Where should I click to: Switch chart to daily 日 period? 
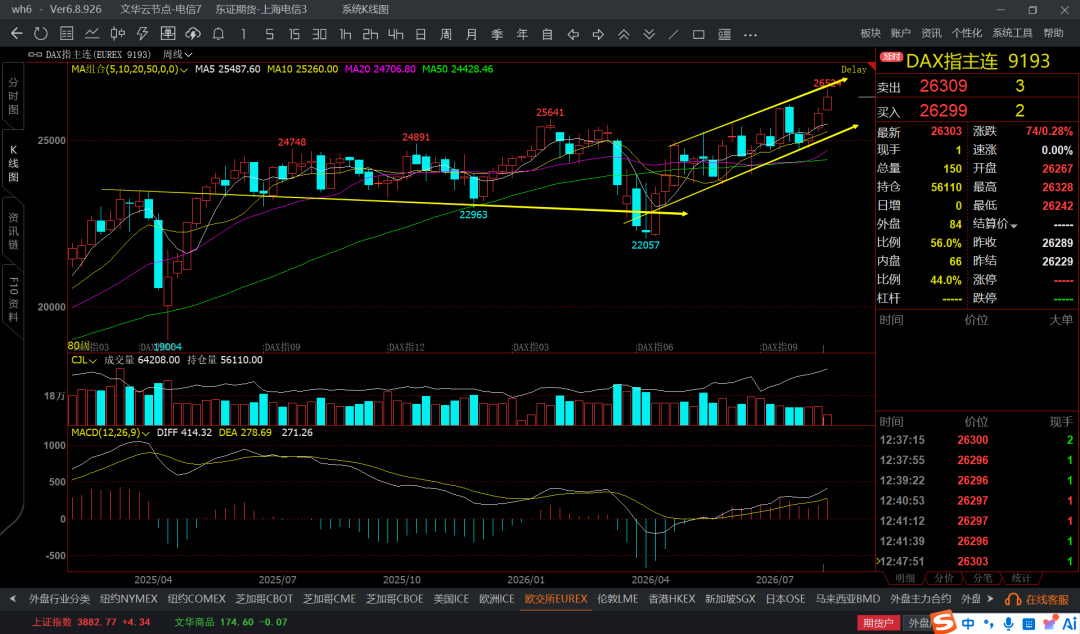click(x=420, y=34)
